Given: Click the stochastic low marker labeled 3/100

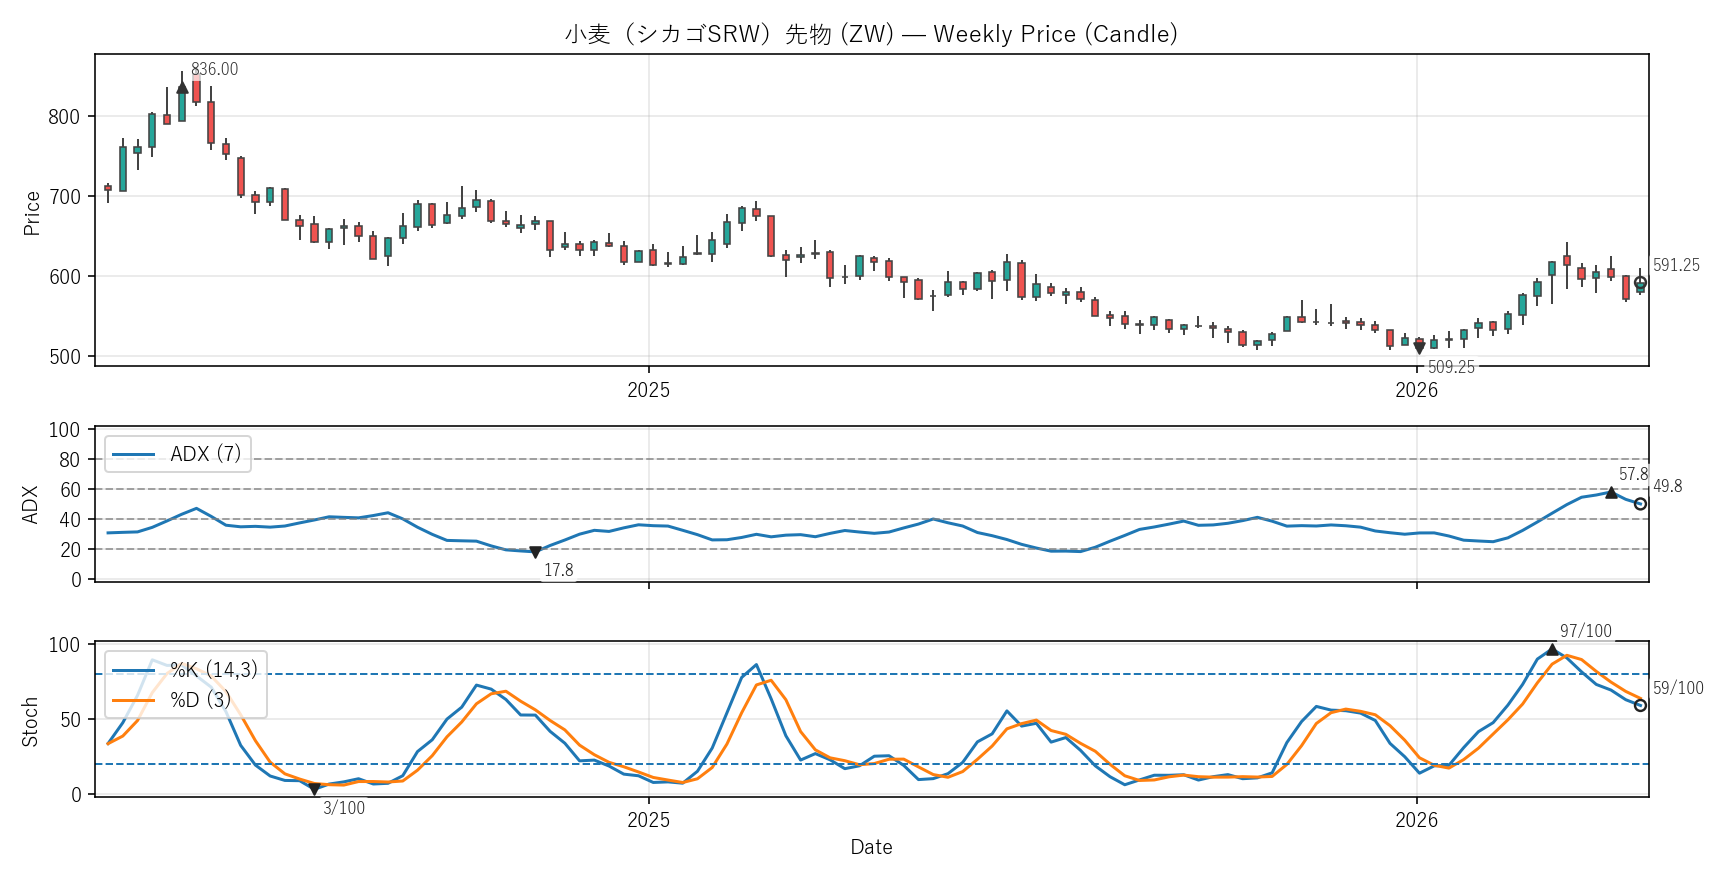Looking at the screenshot, I should (x=314, y=790).
